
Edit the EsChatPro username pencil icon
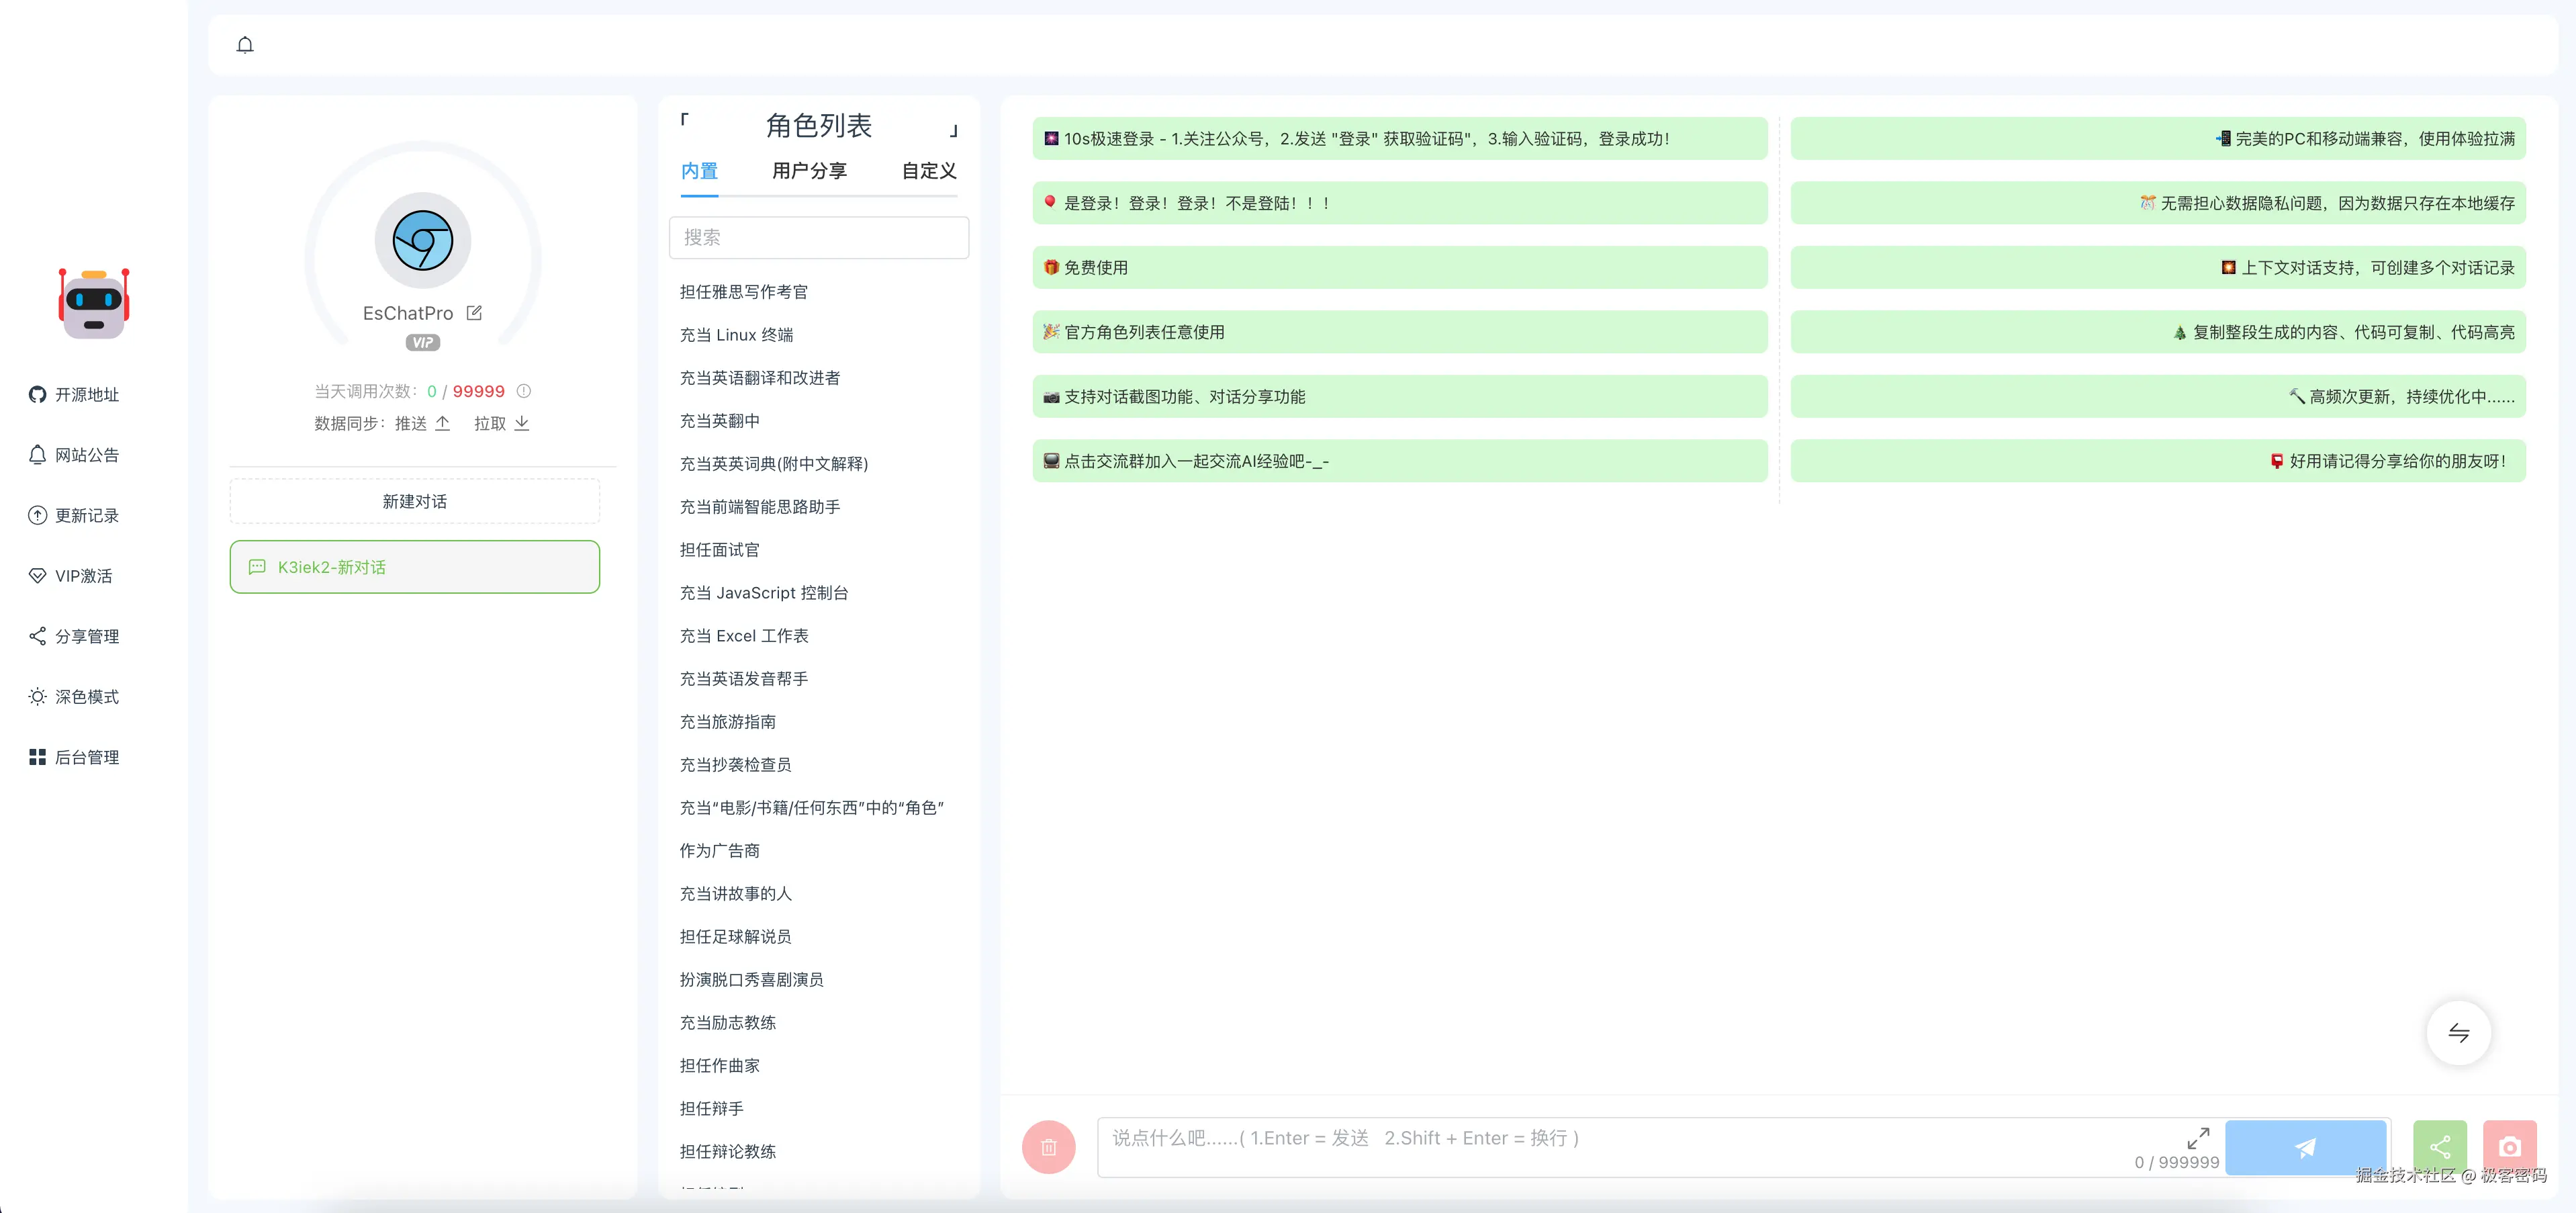click(474, 313)
